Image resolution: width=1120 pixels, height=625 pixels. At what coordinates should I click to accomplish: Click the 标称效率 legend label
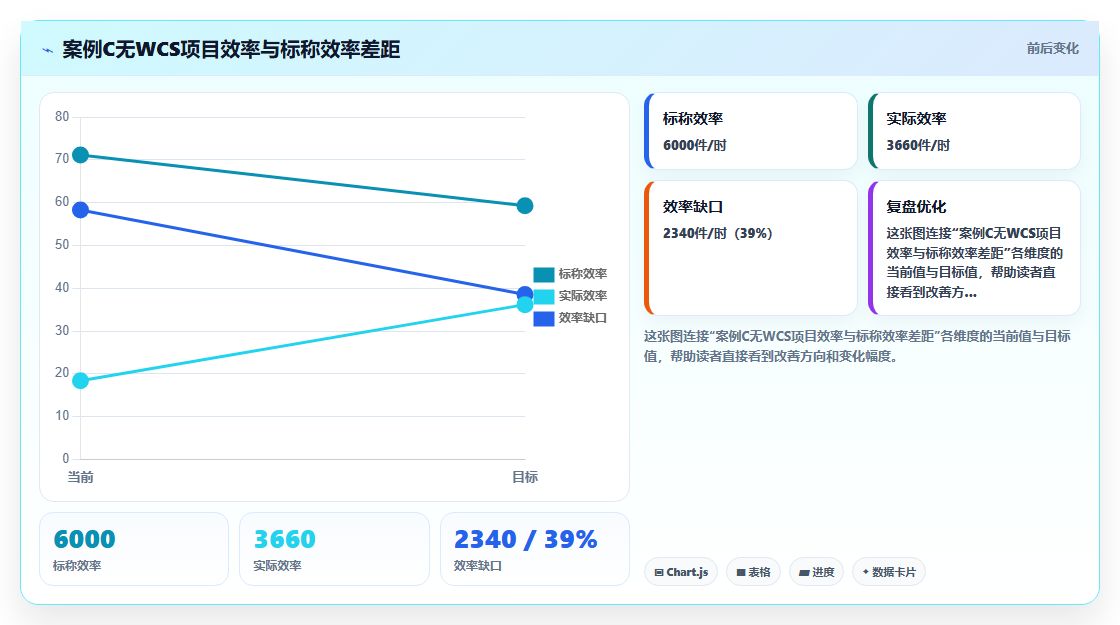(x=583, y=274)
